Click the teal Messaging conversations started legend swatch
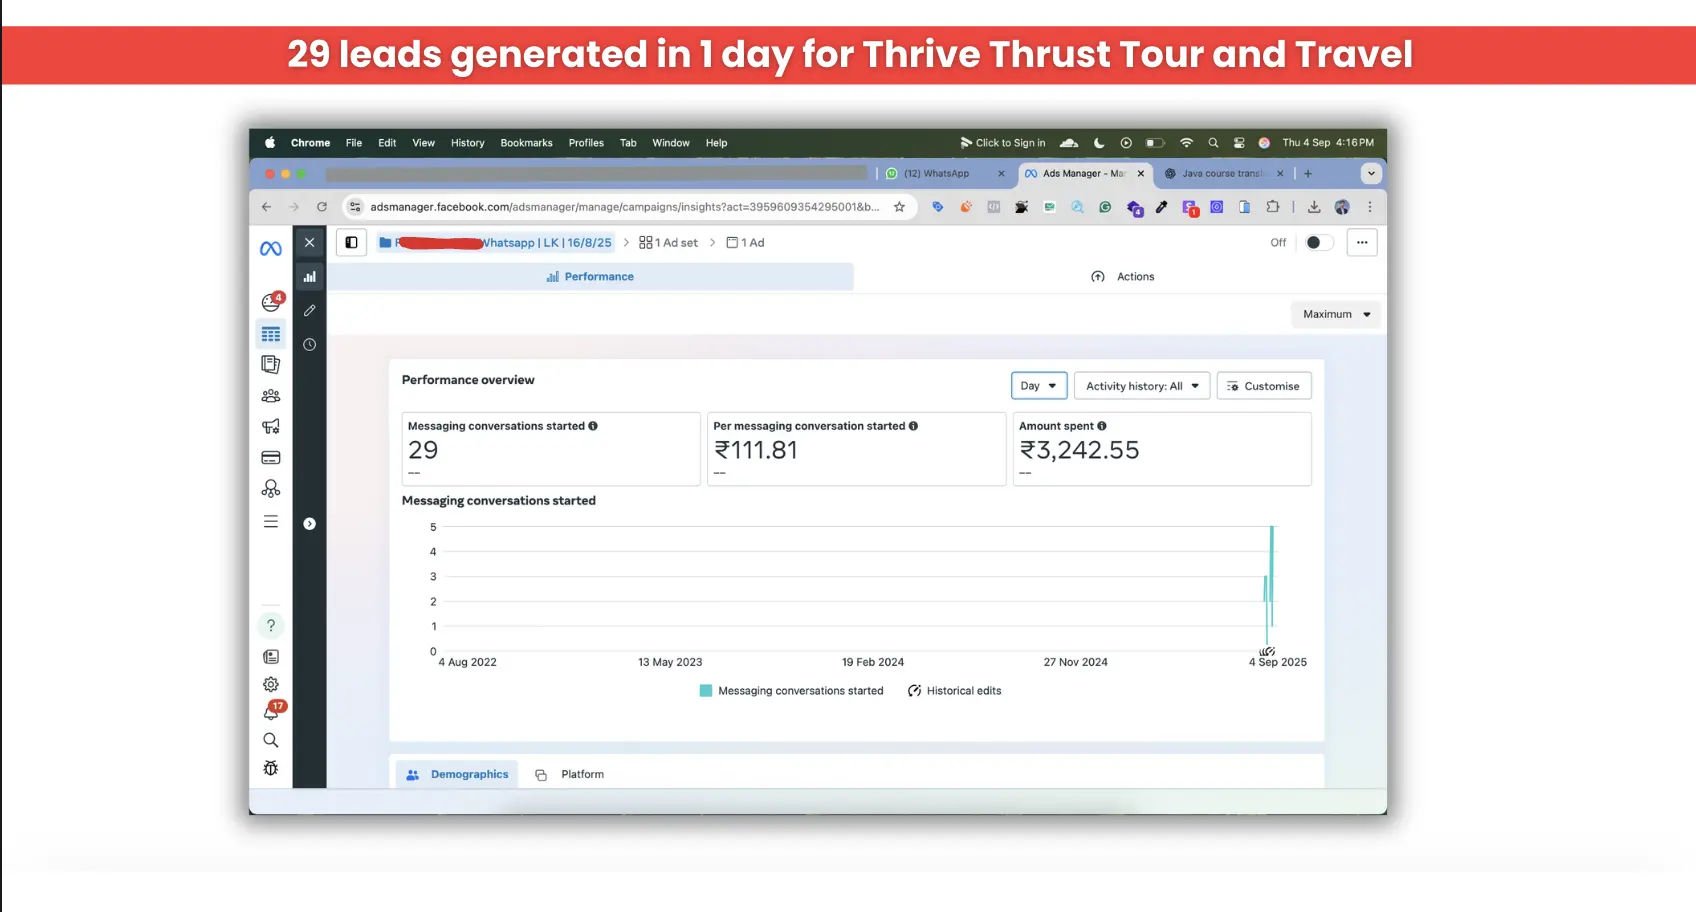1696x912 pixels. point(706,691)
